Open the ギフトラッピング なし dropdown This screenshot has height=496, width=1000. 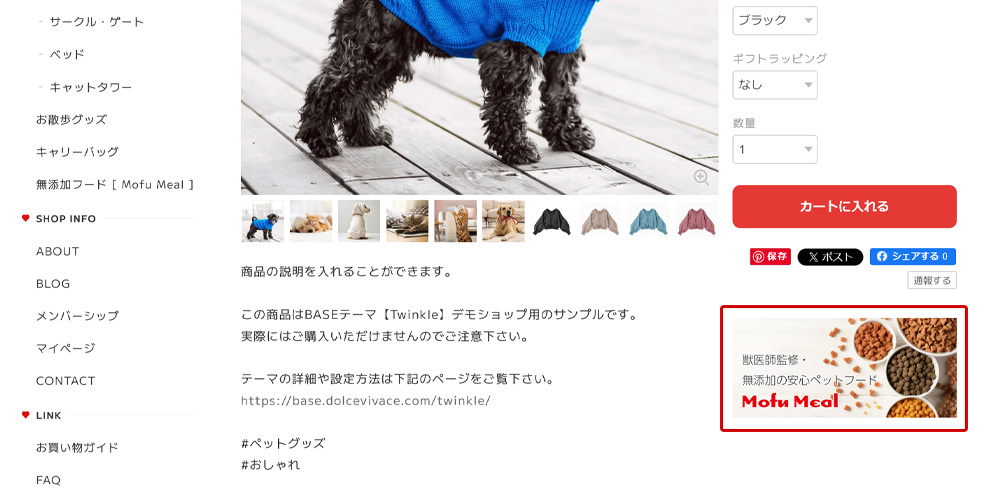pyautogui.click(x=775, y=85)
